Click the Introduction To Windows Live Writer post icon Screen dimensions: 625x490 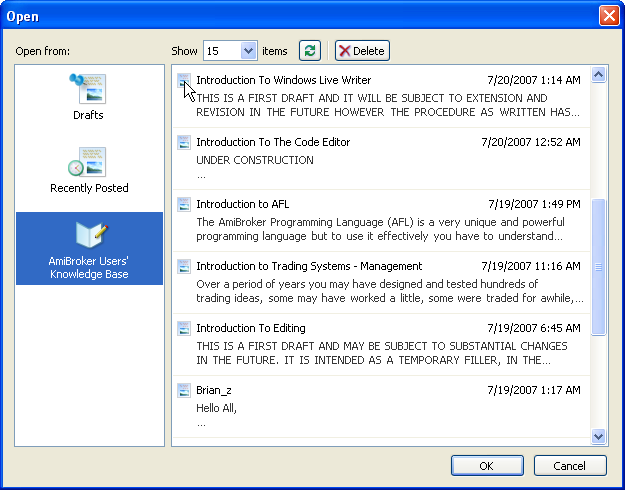point(184,81)
